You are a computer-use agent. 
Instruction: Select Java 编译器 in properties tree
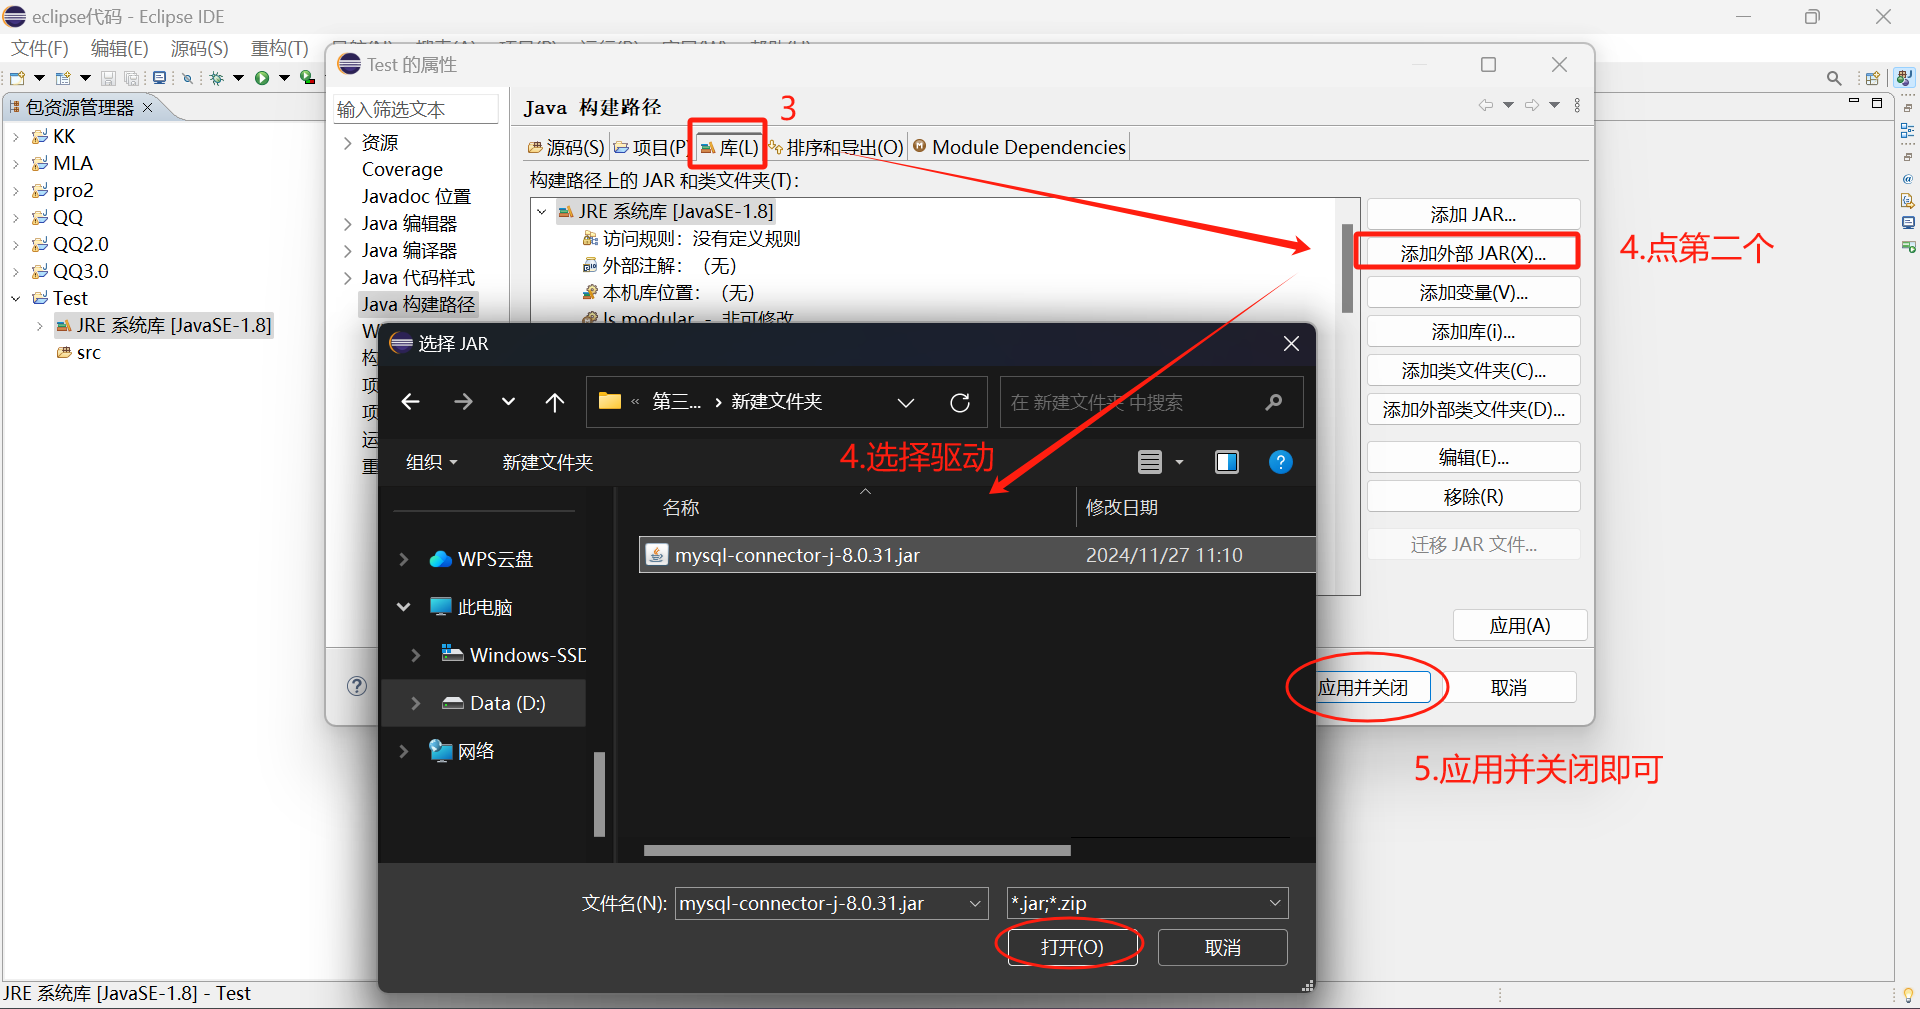point(409,250)
